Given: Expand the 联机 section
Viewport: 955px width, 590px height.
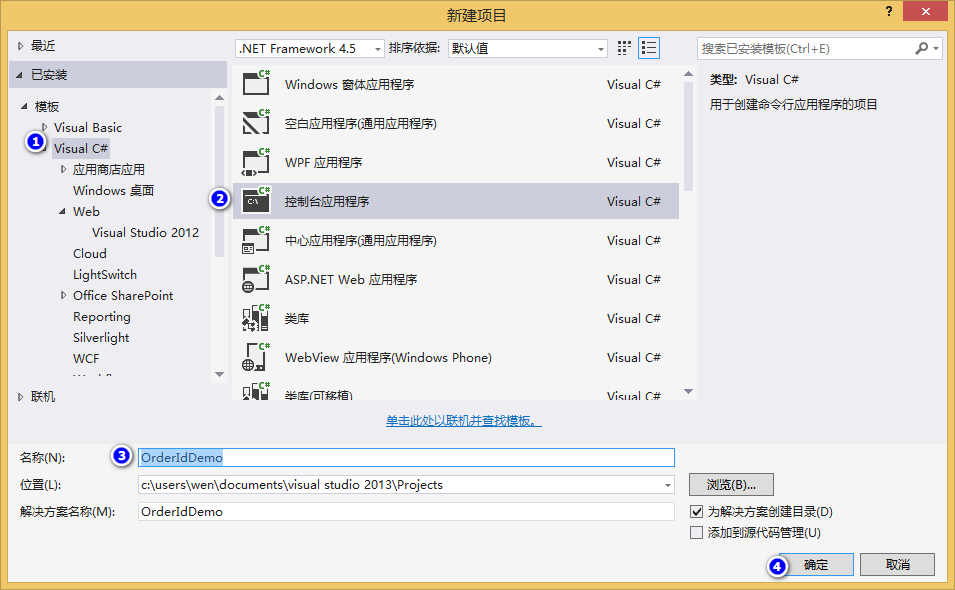Looking at the screenshot, I should coord(20,397).
